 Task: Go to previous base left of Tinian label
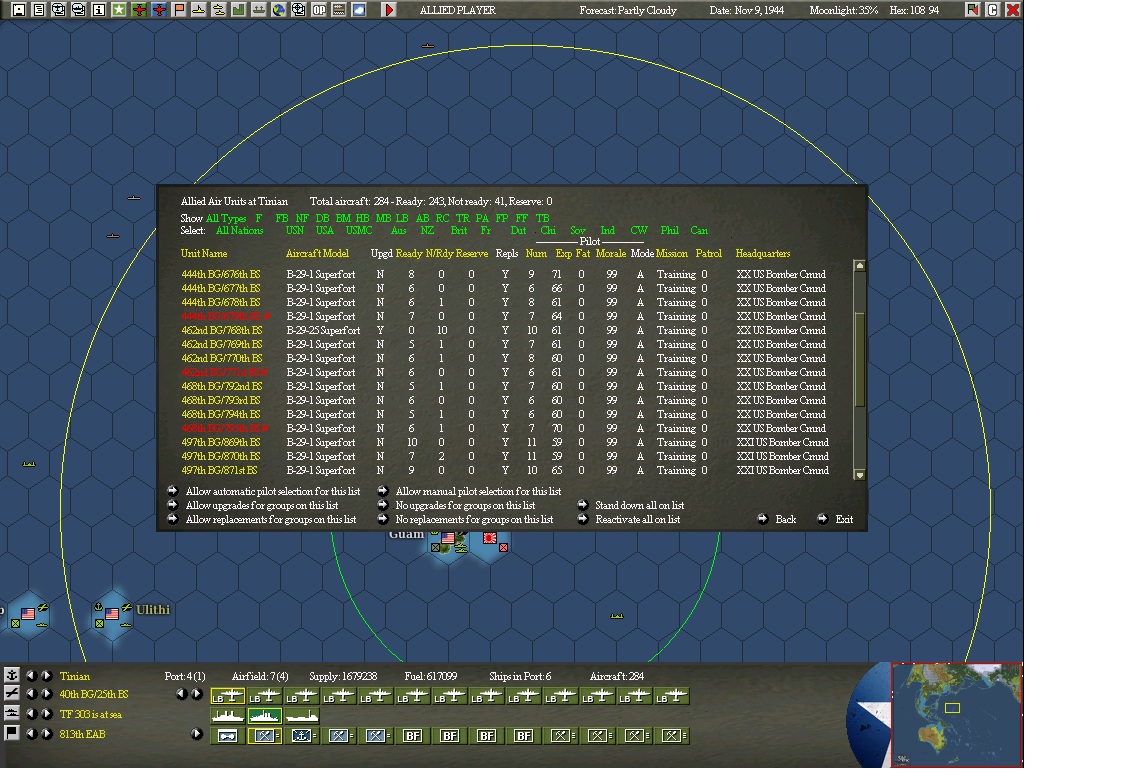[30, 675]
